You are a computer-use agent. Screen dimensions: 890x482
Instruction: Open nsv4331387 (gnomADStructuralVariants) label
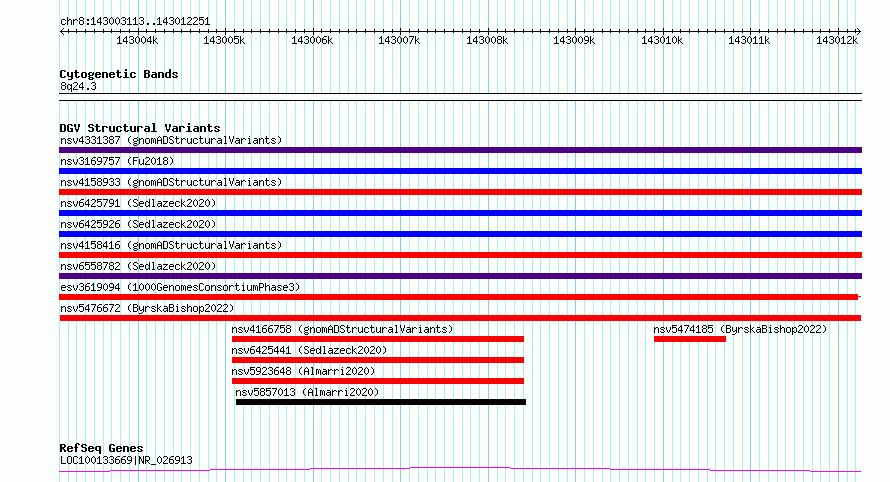coord(171,140)
